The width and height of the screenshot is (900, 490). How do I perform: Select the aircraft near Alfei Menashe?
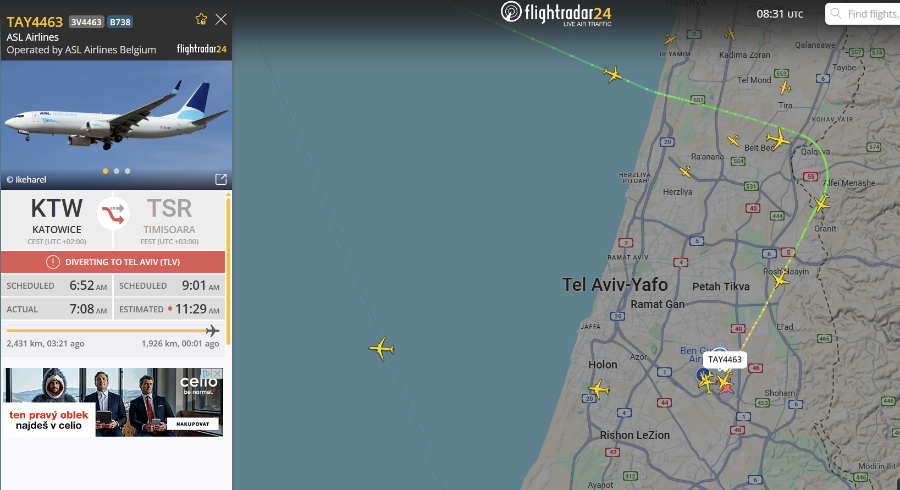coord(822,202)
